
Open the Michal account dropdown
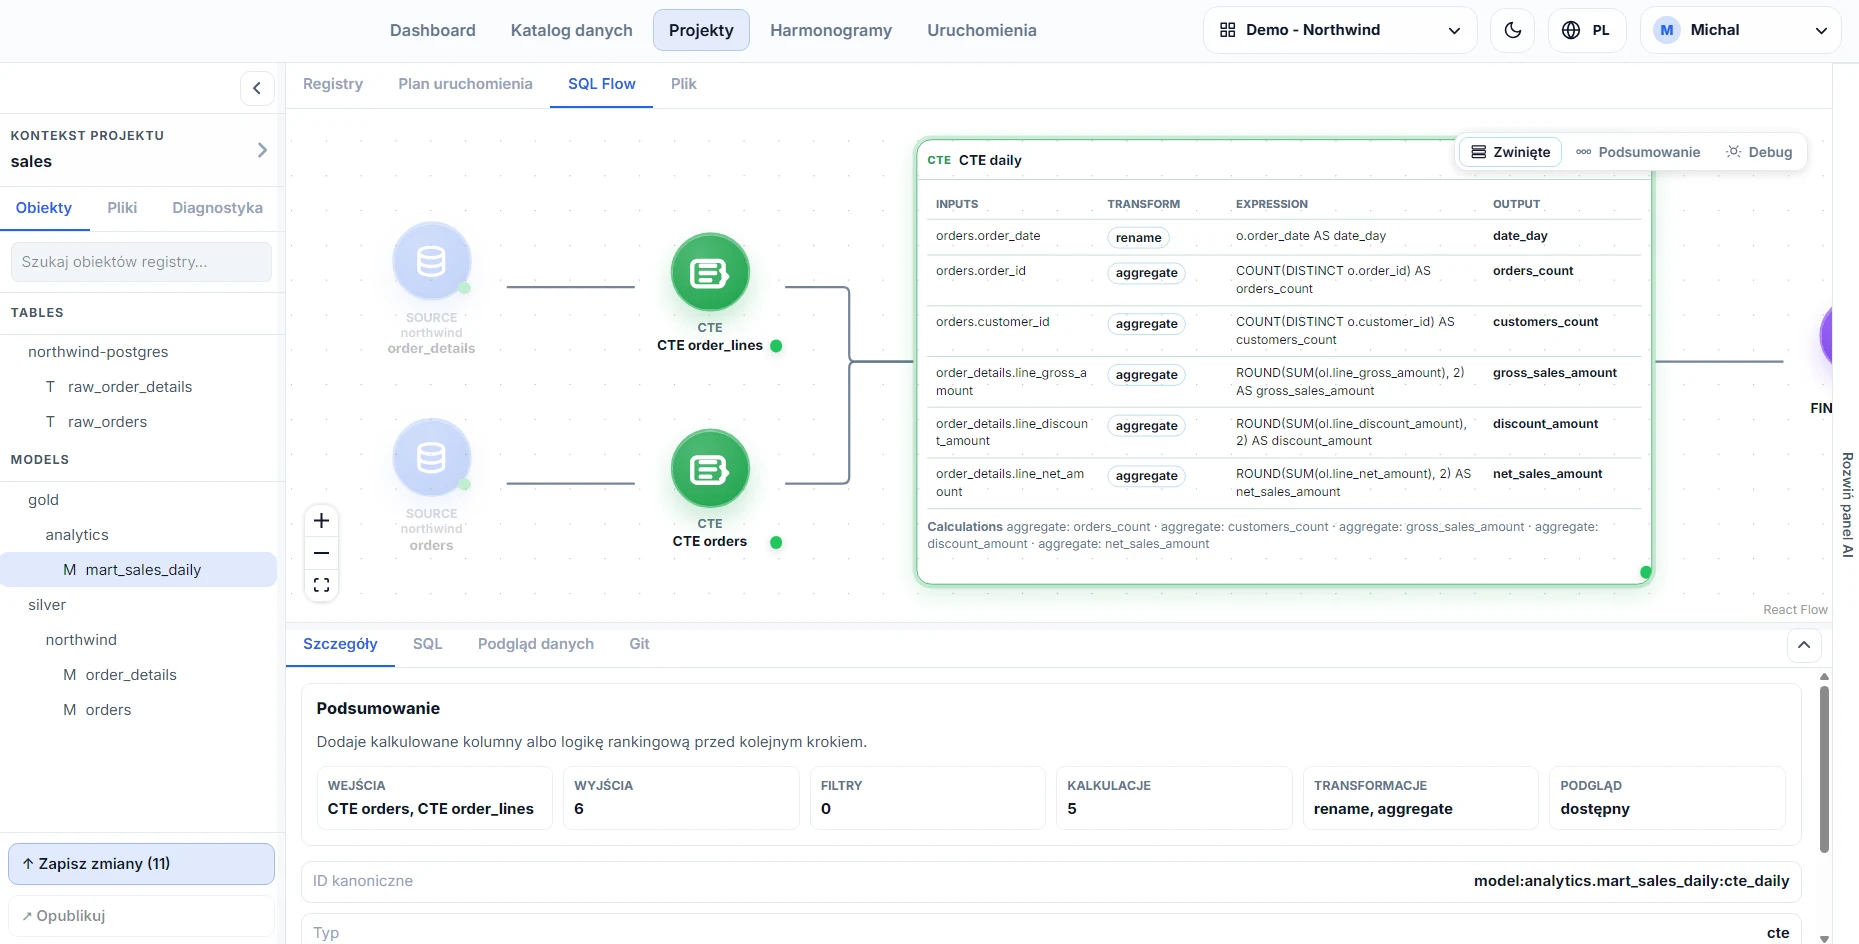click(x=1741, y=30)
